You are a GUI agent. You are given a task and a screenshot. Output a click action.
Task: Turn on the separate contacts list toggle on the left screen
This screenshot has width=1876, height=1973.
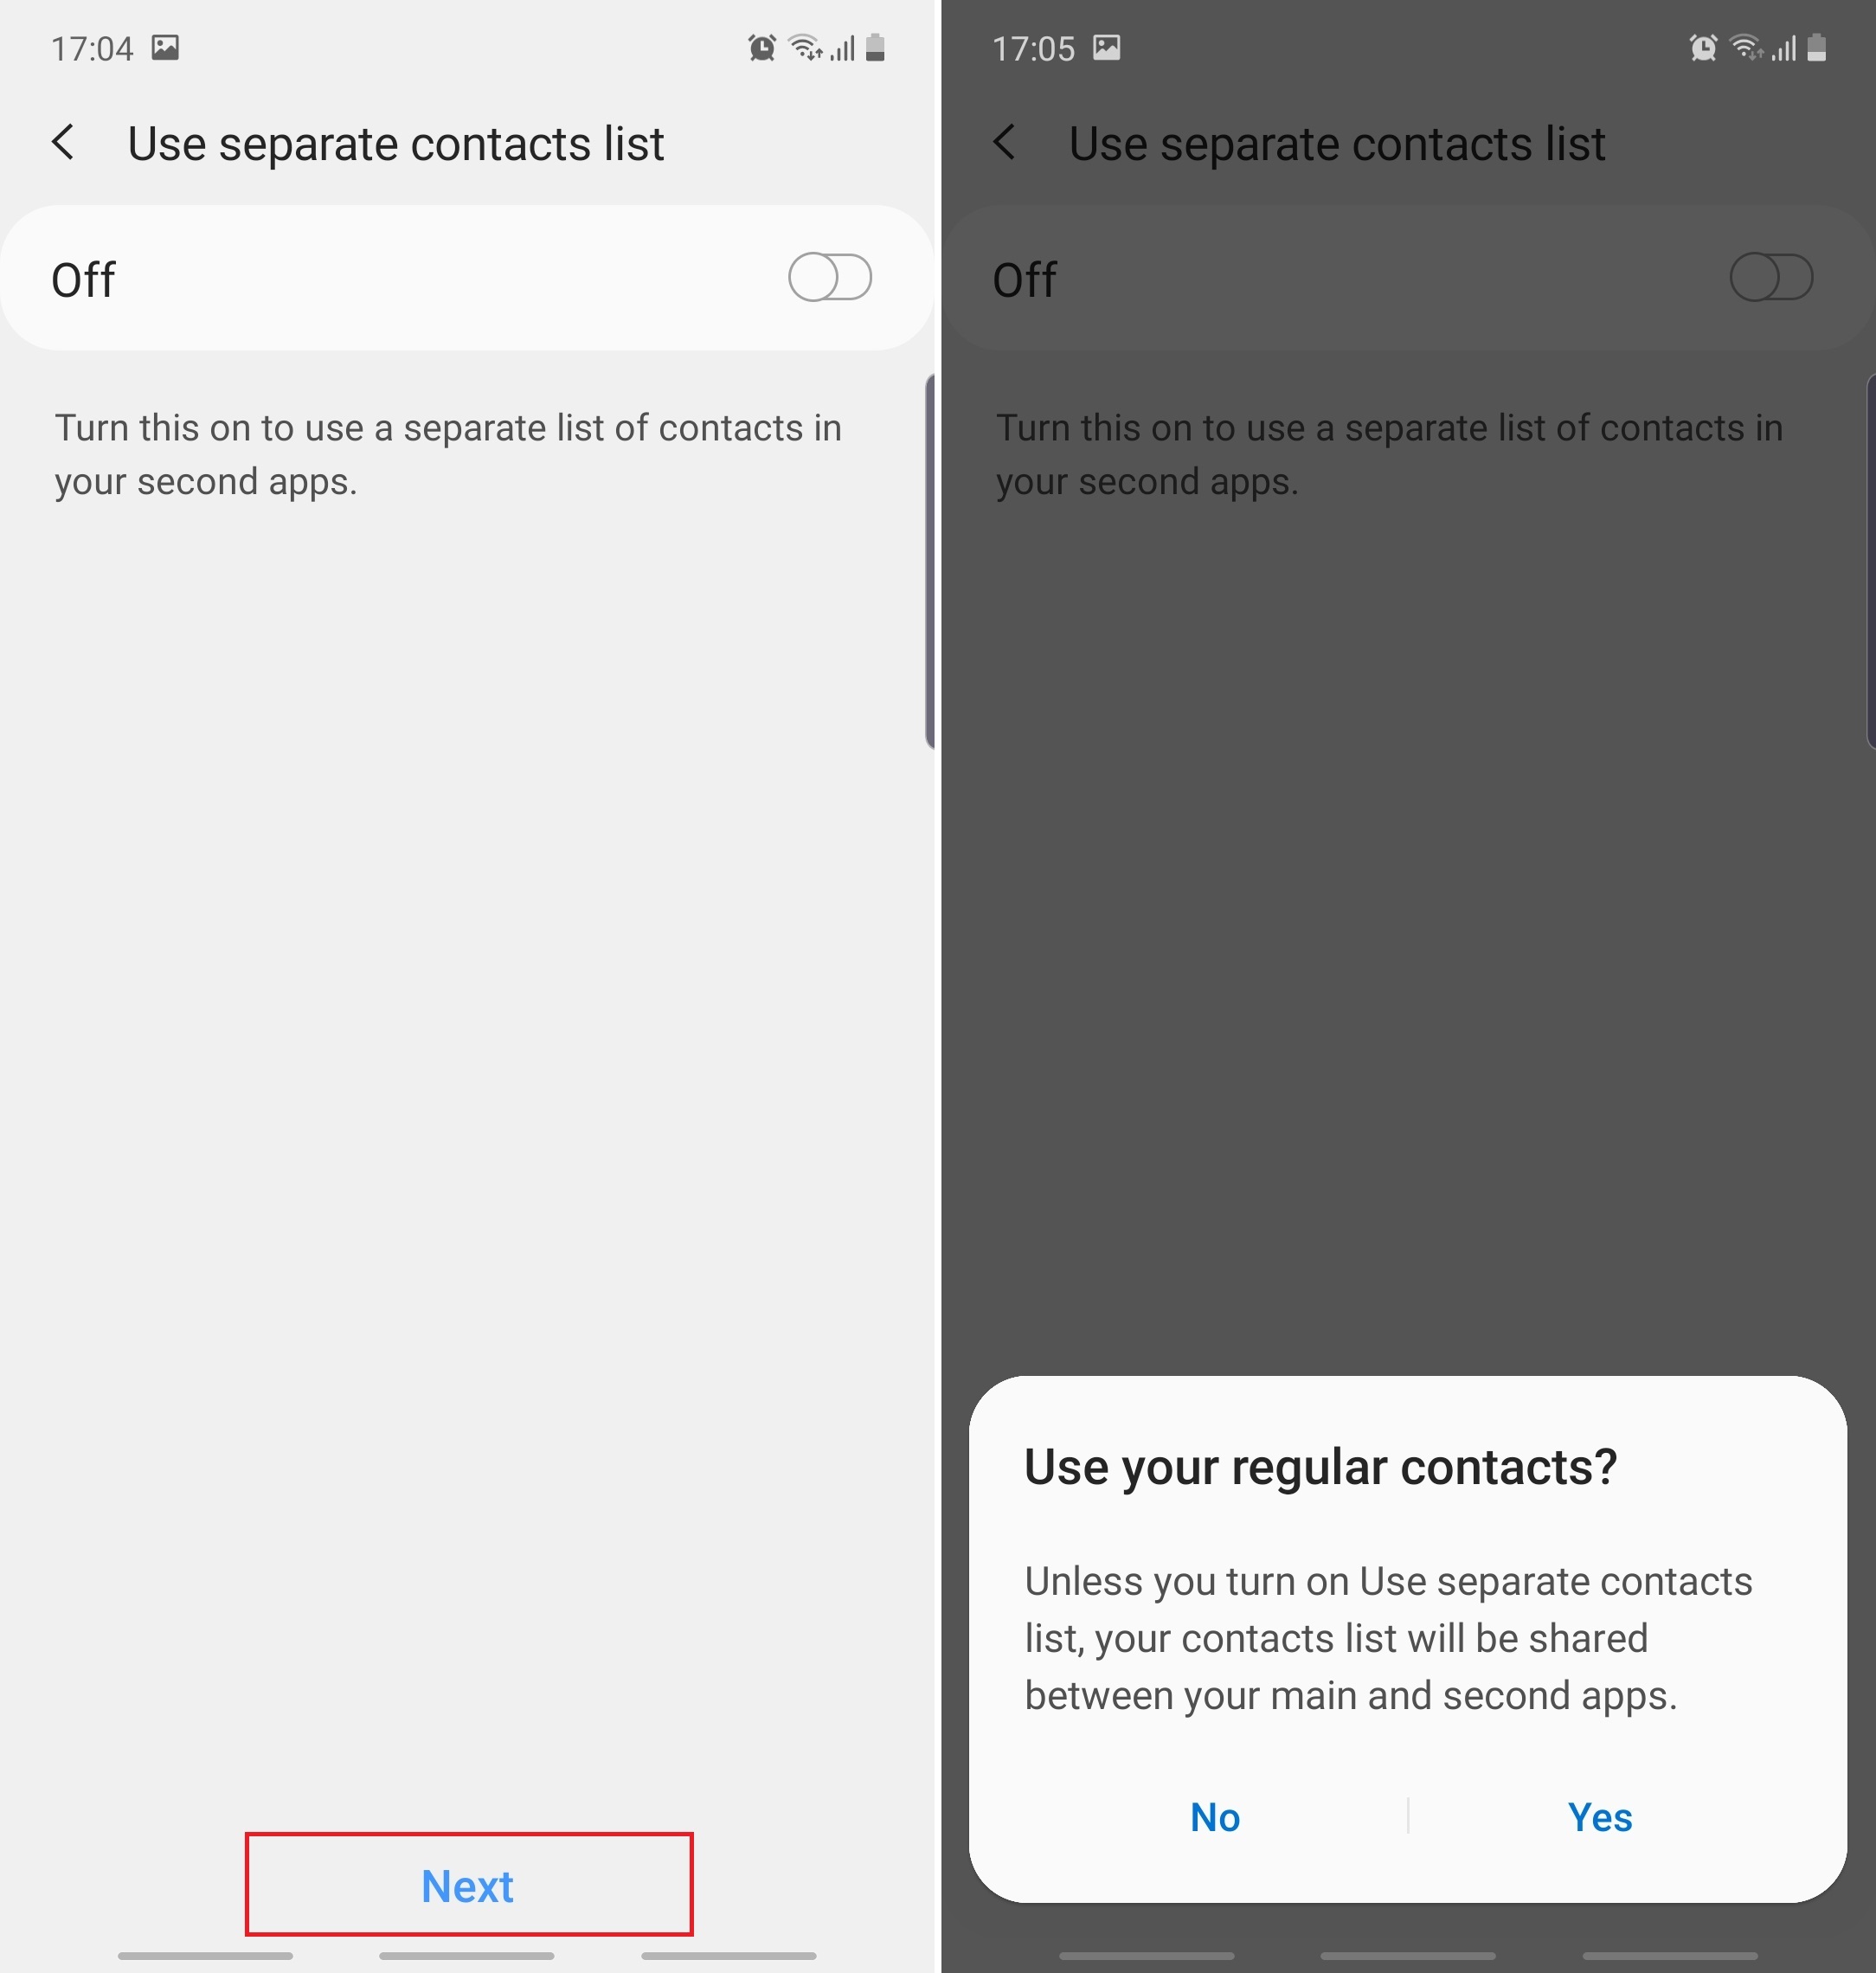[830, 277]
